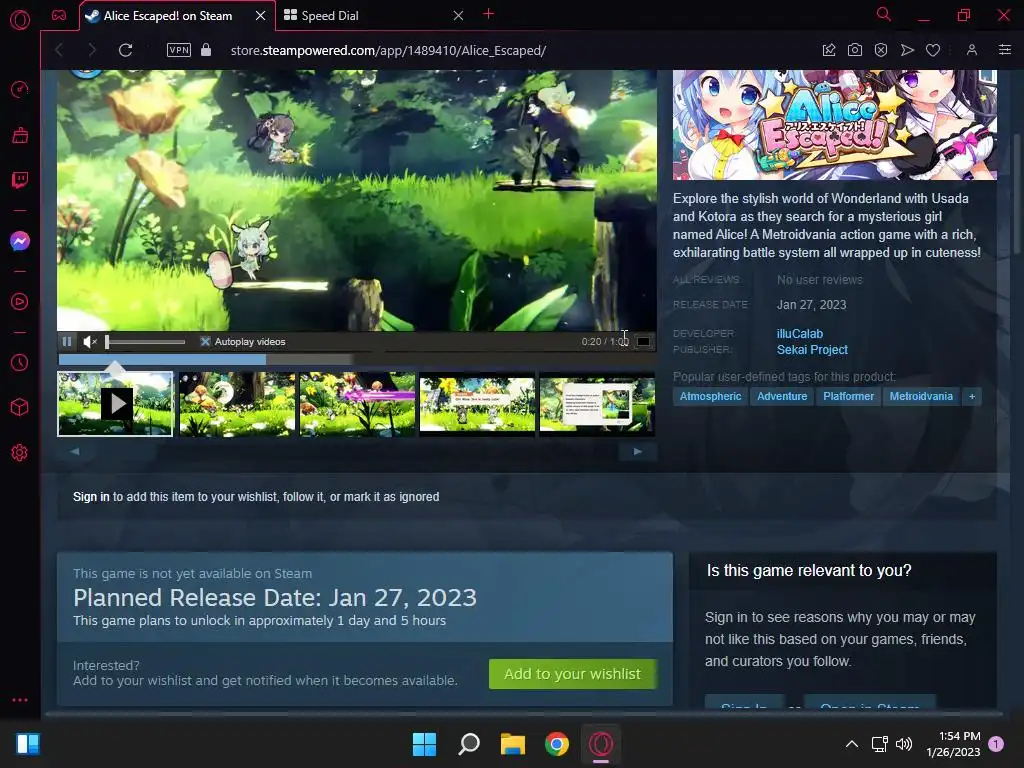Screen dimensions: 1024x768
Task: Go forward to the next page
Action: [x=91, y=50]
